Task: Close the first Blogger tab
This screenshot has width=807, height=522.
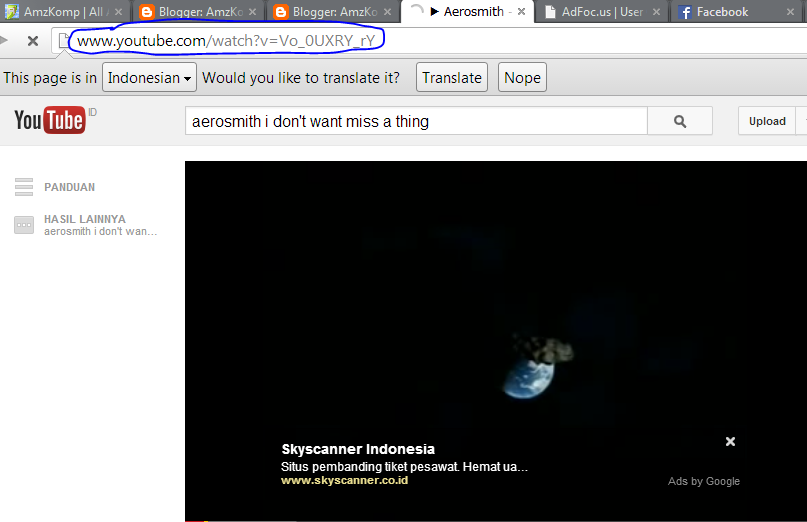Action: (253, 12)
